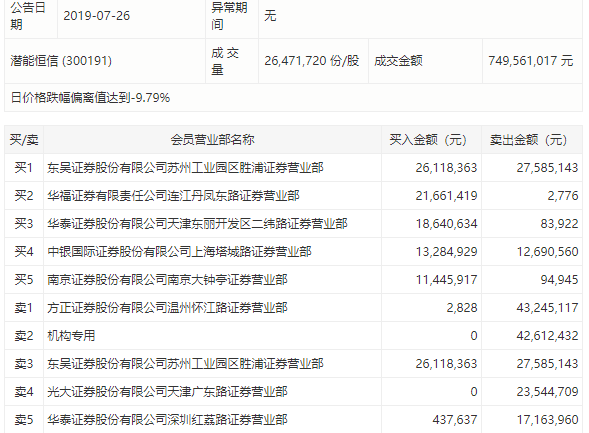
Task: Click 东吴证券苏州工业园区胜浦 name in 卖3 row
Action: pos(185,364)
